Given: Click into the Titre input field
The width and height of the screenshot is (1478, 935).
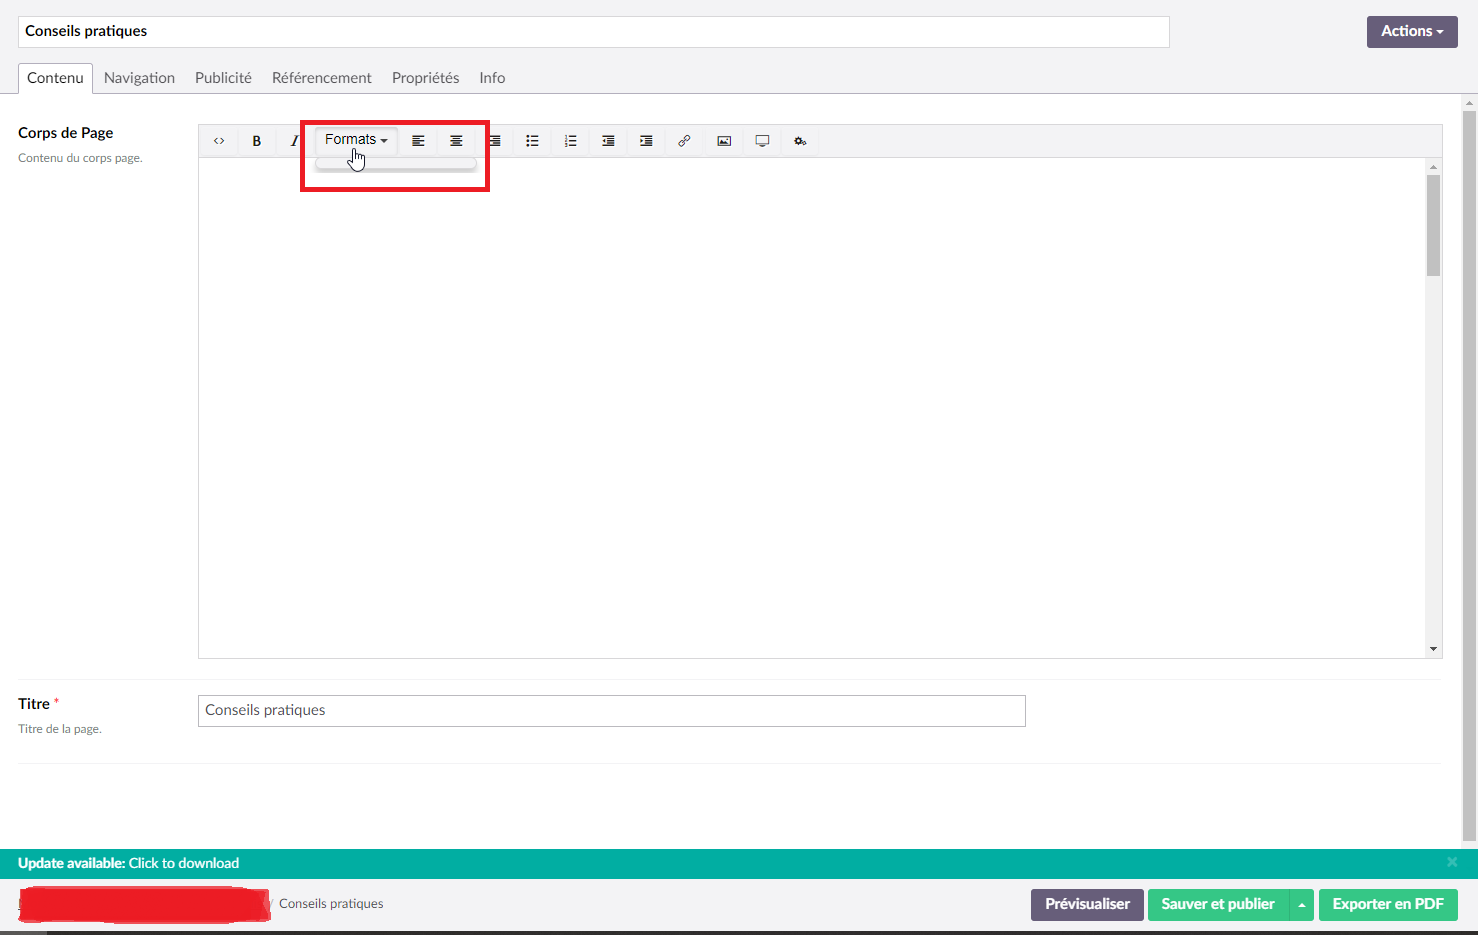Looking at the screenshot, I should pyautogui.click(x=612, y=711).
